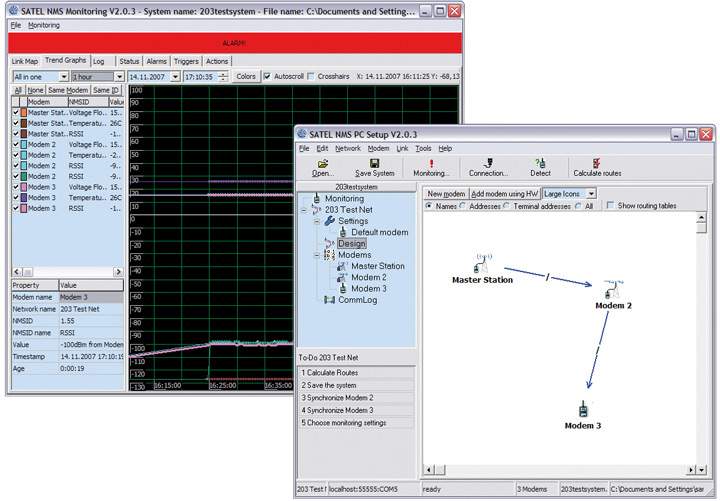720x501 pixels.
Task: Click the Modem name property value Modem 3
Action: click(91, 297)
